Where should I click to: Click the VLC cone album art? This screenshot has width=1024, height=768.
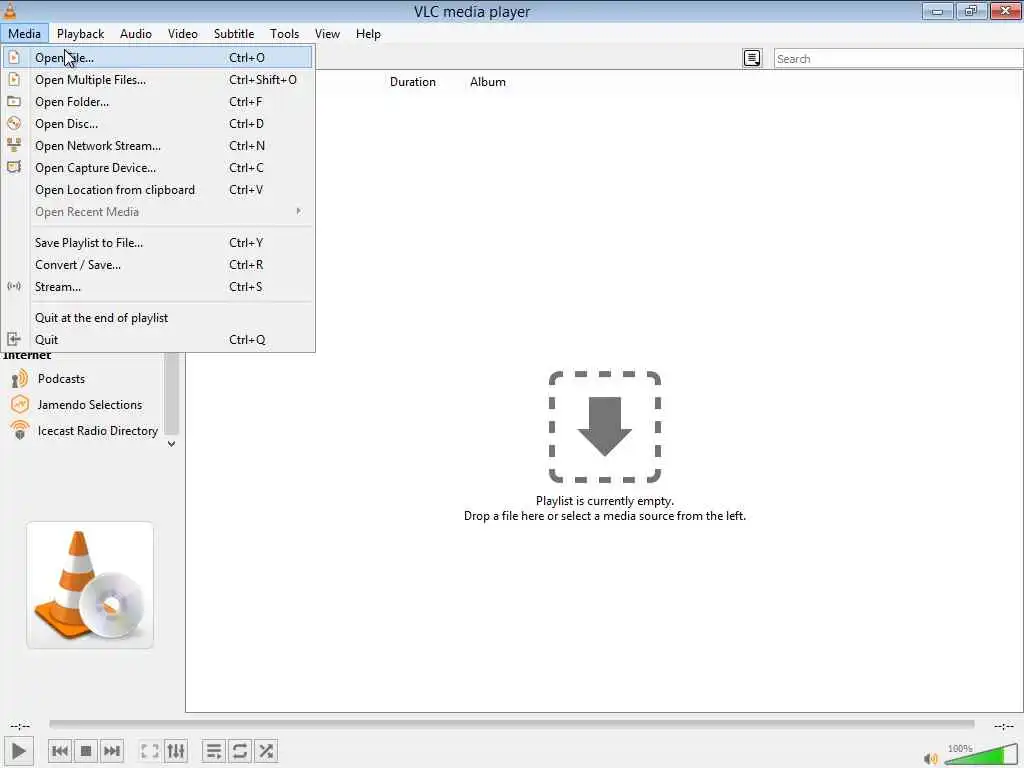[90, 585]
